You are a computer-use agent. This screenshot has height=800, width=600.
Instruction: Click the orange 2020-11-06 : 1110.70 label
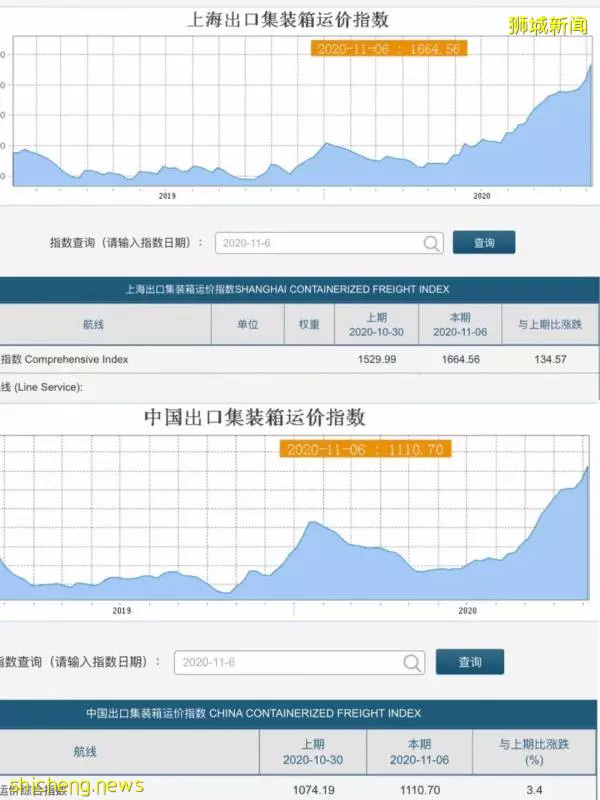[365, 449]
